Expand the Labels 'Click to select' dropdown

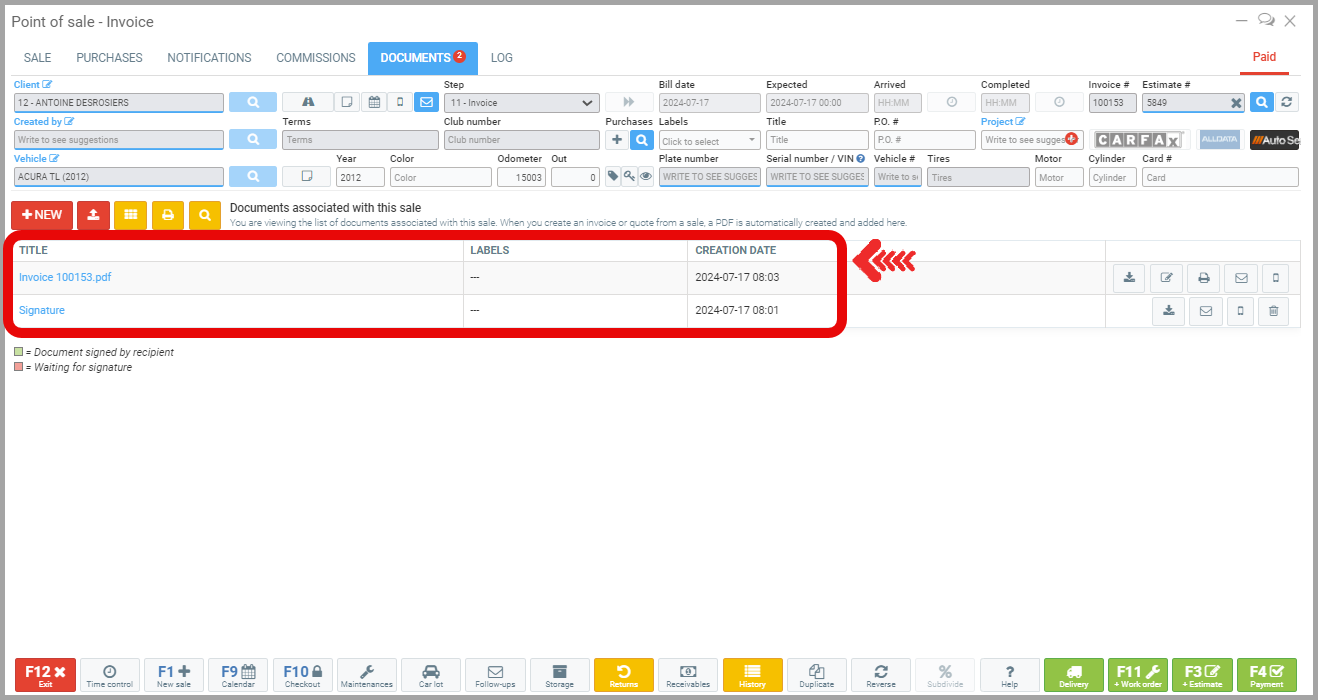pyautogui.click(x=709, y=141)
